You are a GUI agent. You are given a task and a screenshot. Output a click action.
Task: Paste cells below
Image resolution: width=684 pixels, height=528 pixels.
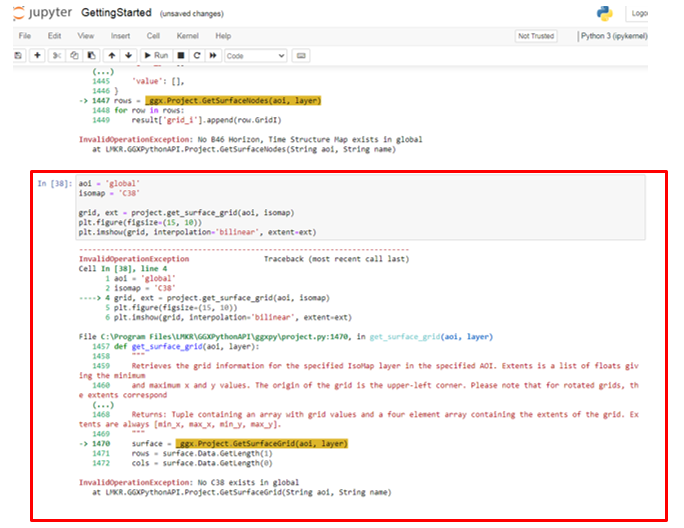[x=92, y=55]
